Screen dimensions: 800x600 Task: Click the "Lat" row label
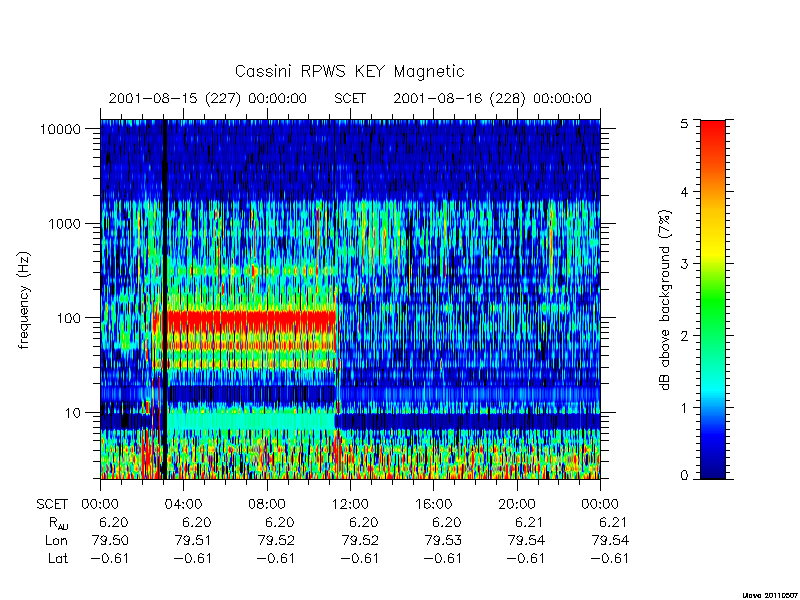(x=58, y=559)
